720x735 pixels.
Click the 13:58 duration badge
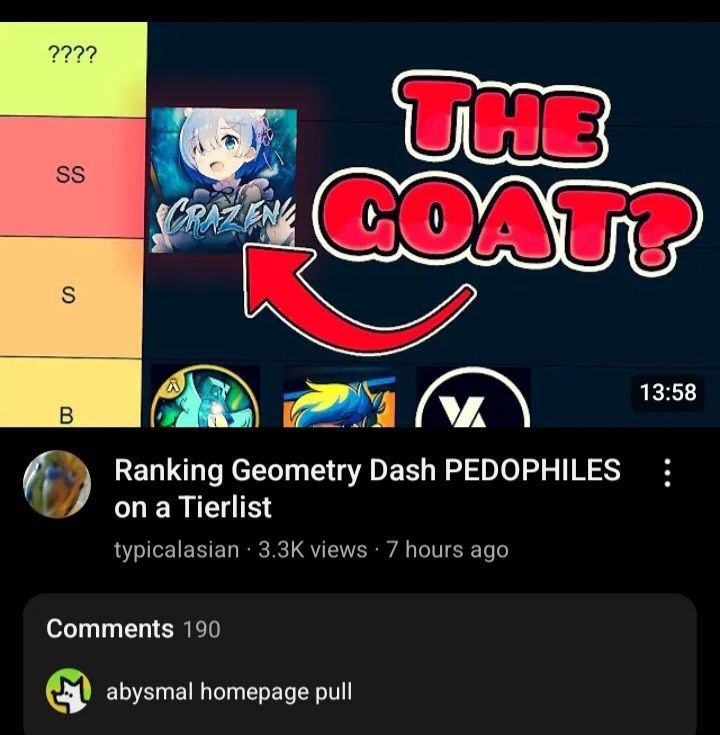pos(668,392)
